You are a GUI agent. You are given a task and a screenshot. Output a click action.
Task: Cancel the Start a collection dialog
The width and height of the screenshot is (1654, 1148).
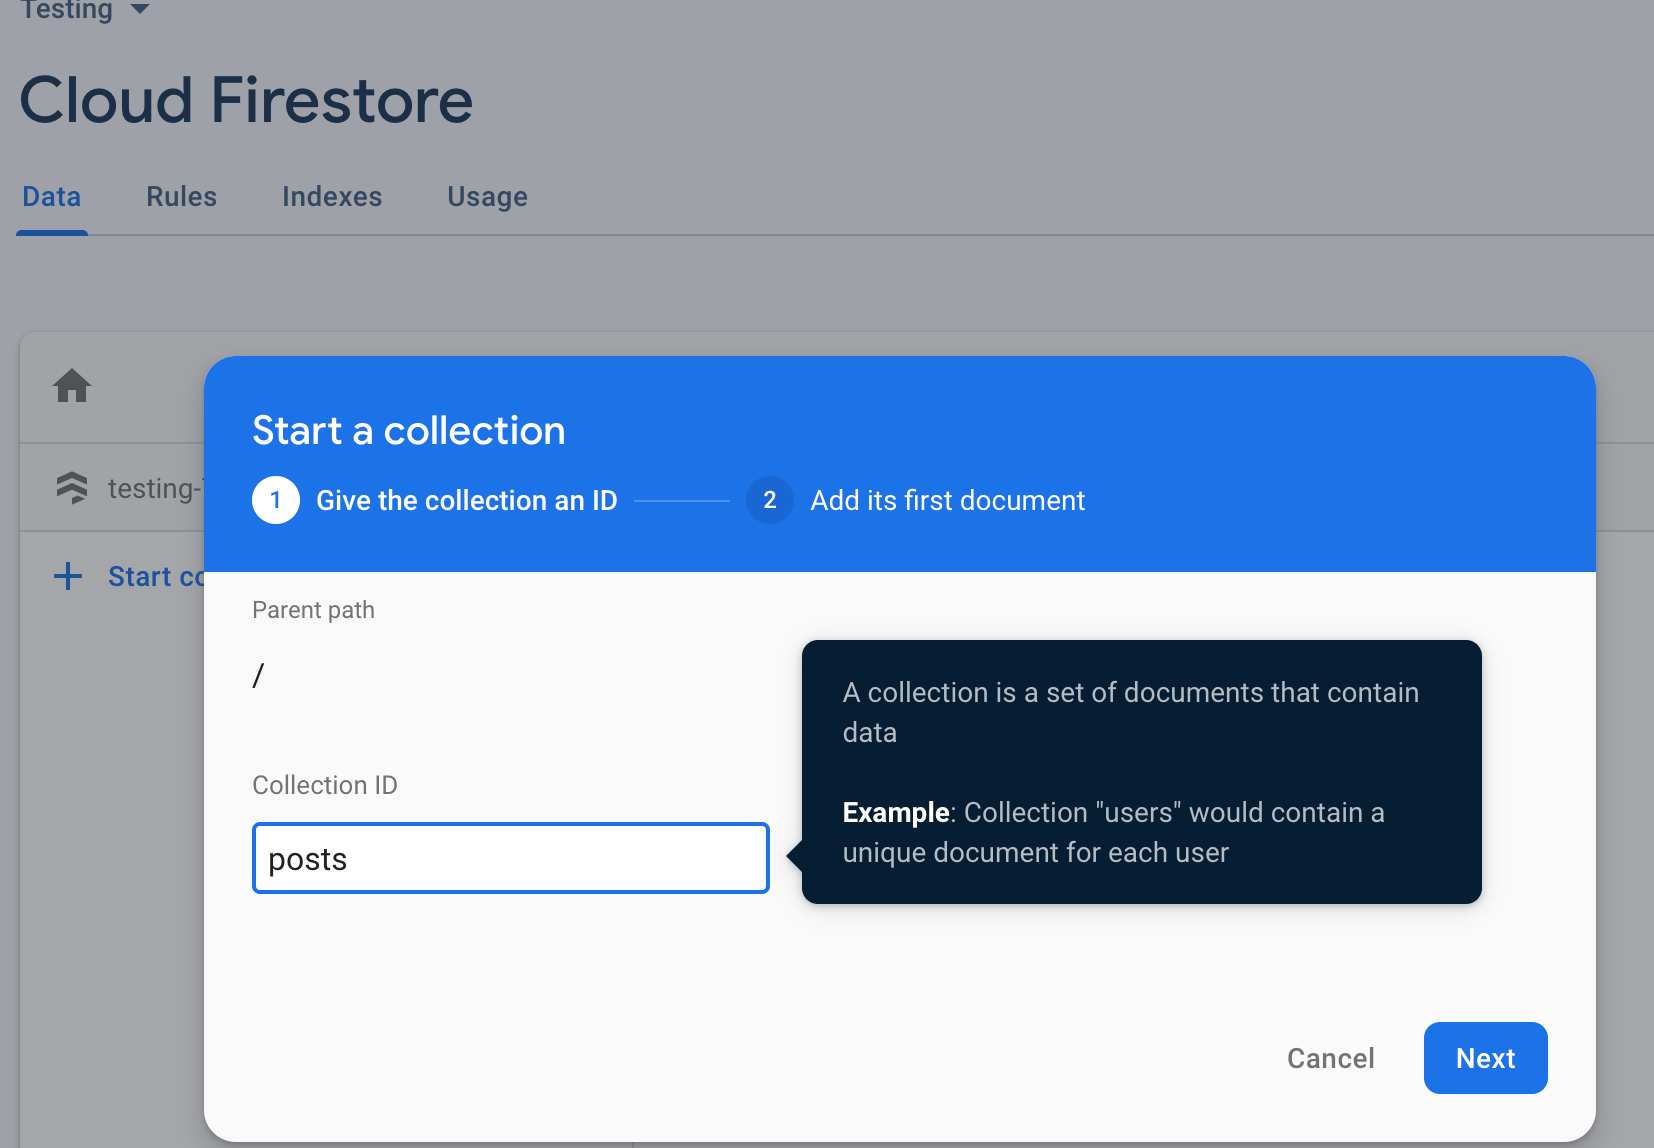coord(1330,1058)
